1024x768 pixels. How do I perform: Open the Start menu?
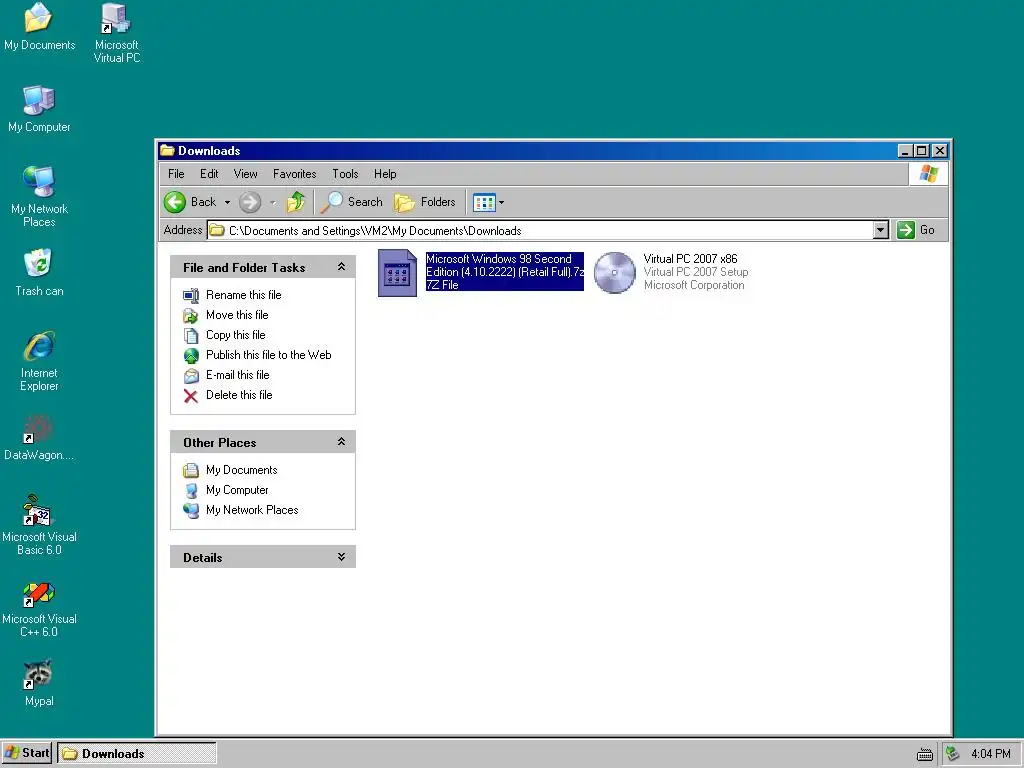[x=27, y=753]
